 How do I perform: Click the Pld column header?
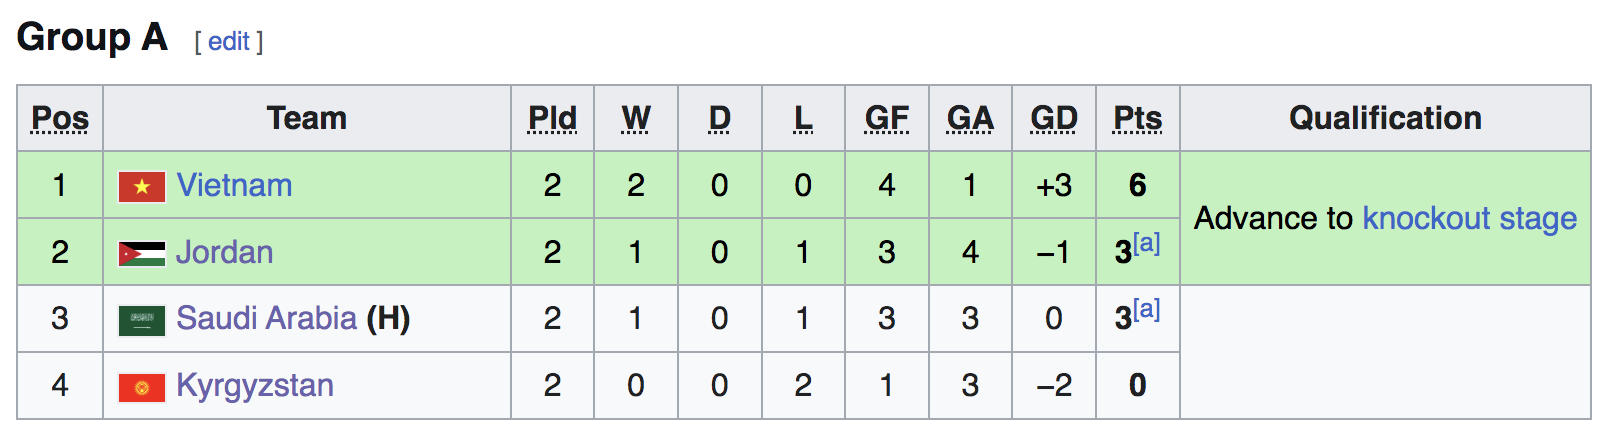(552, 119)
